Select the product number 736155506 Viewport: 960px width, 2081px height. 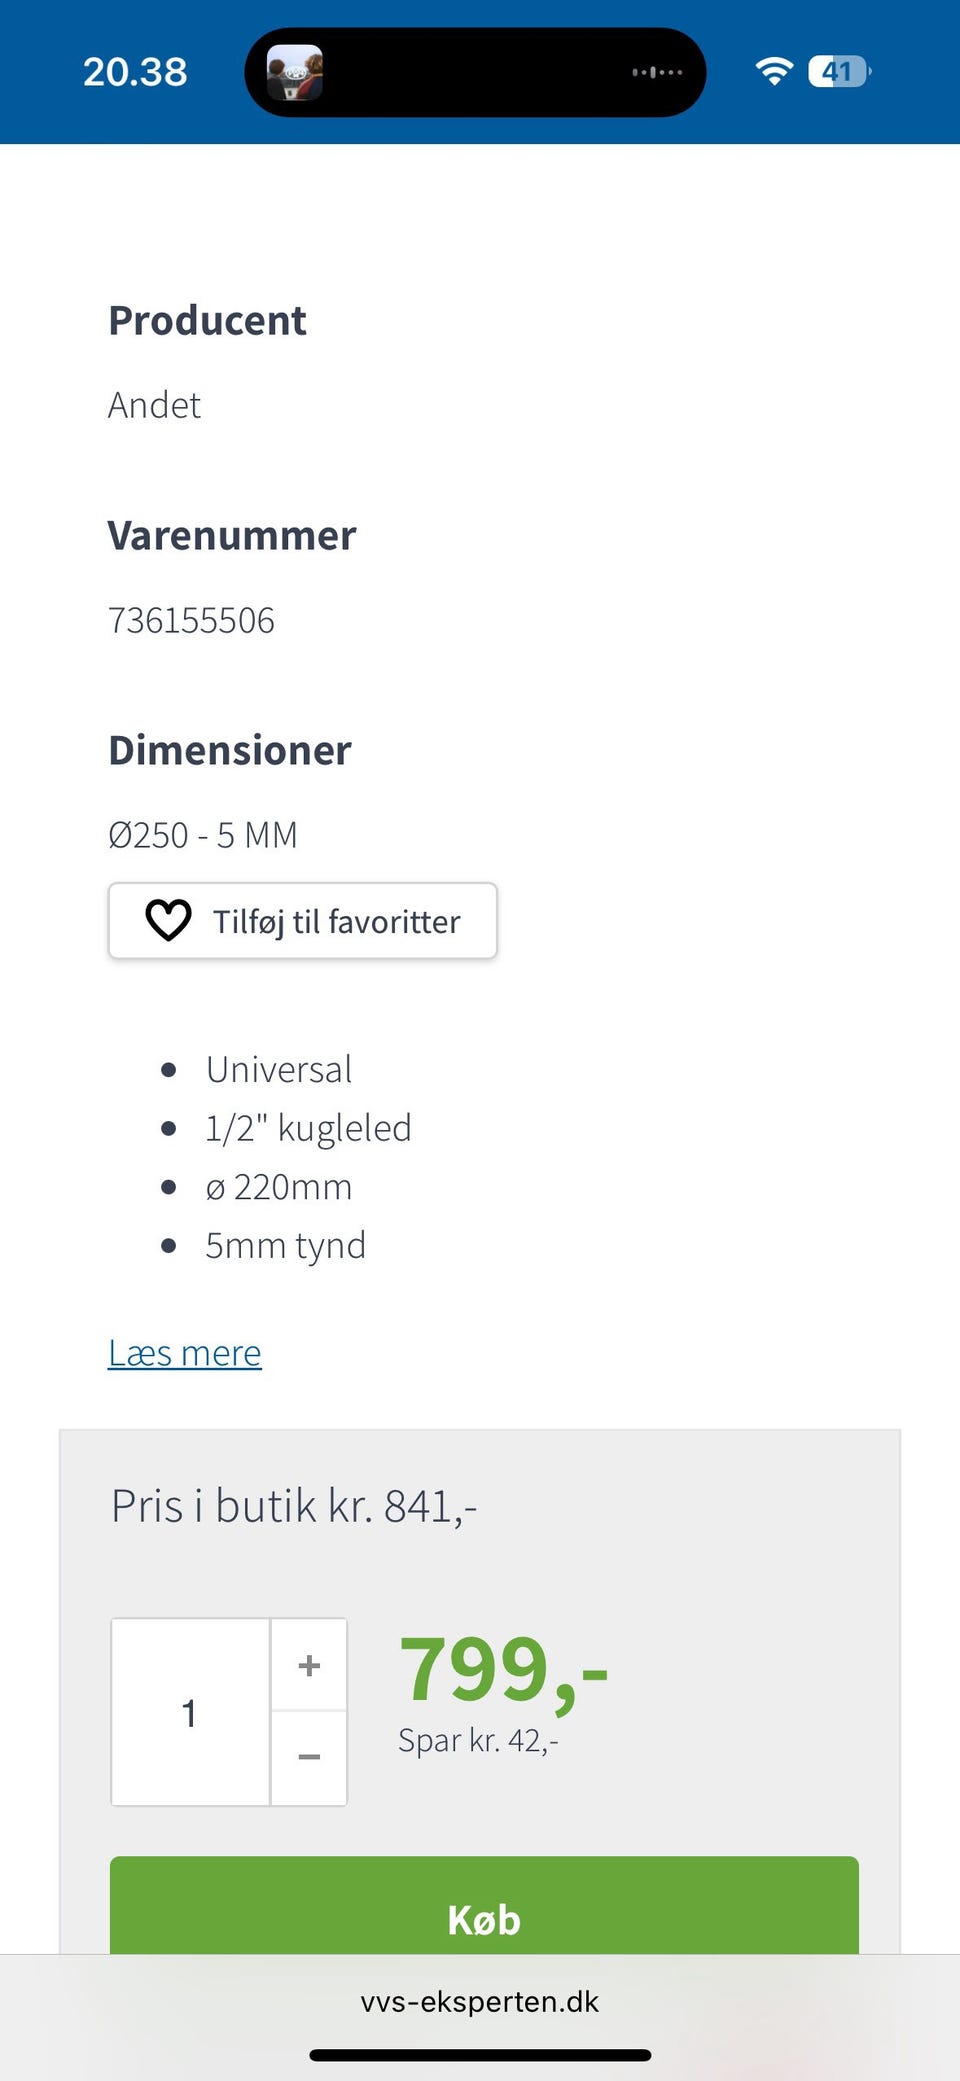click(191, 620)
